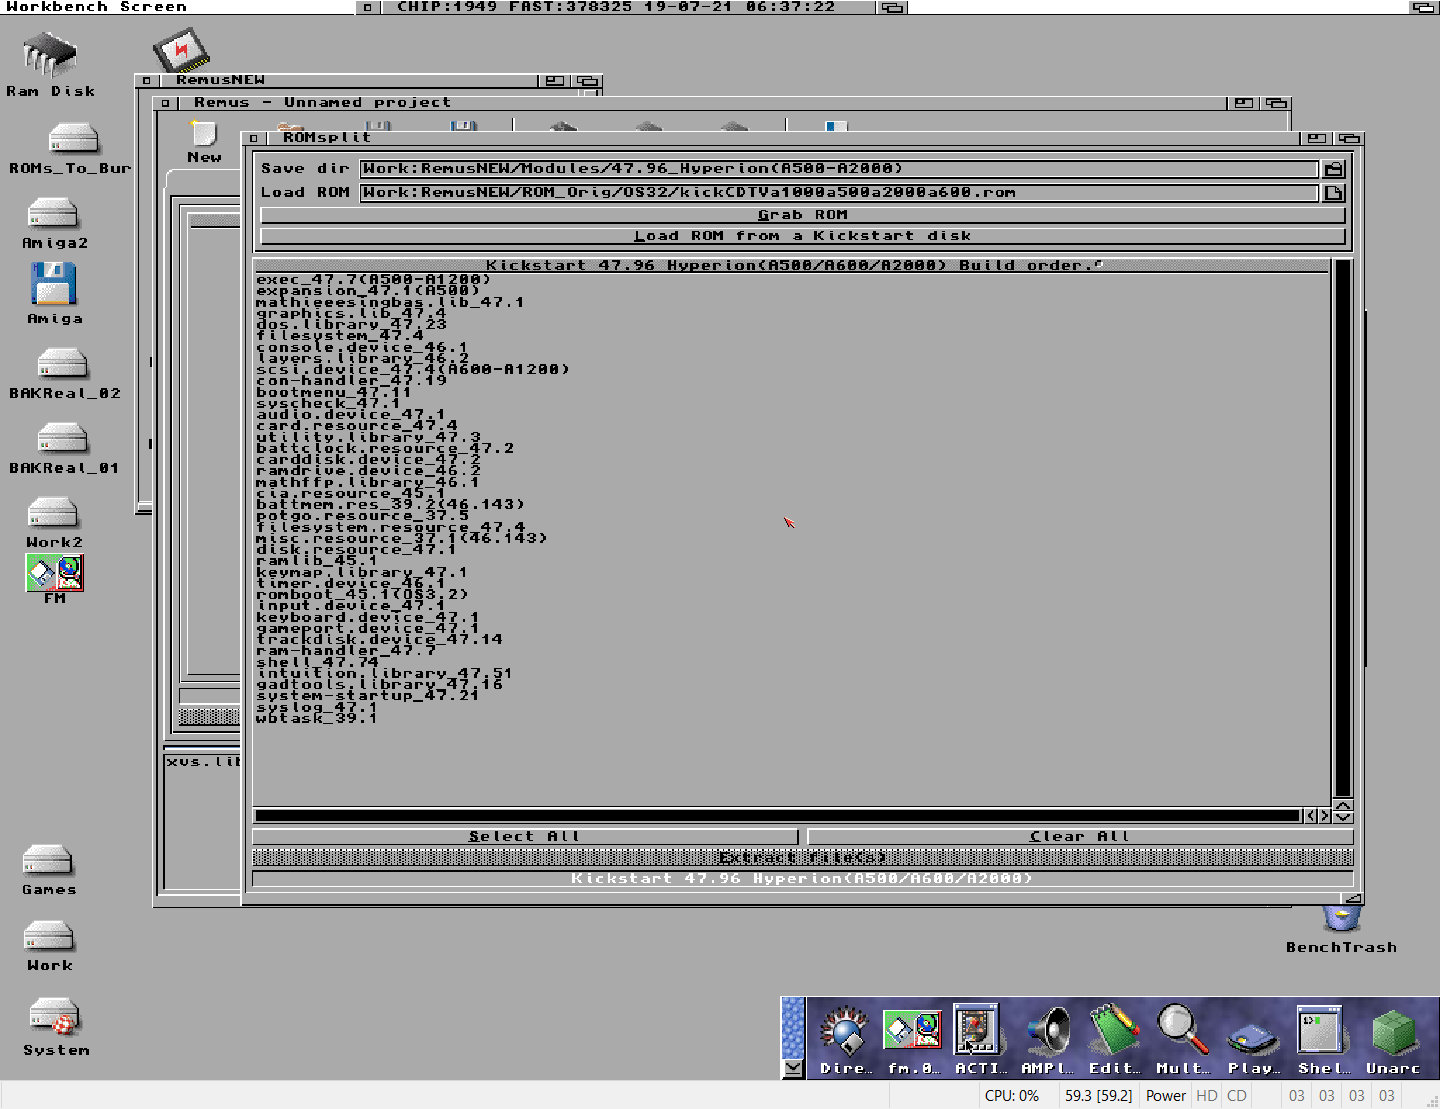
Task: Click the list scroll-down arrow
Action: tap(1344, 818)
